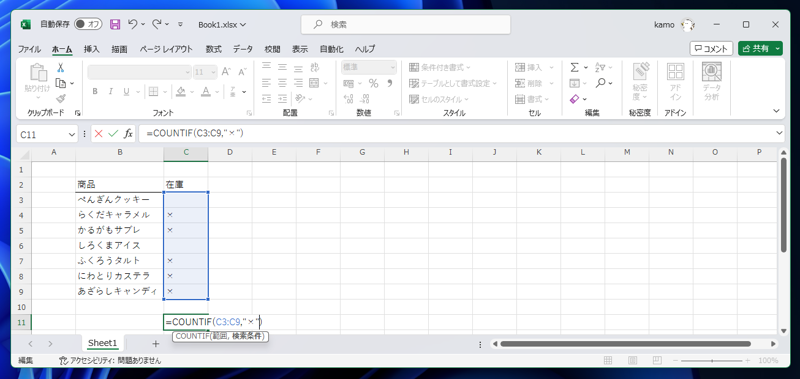Click the merge and center icon

click(x=314, y=83)
